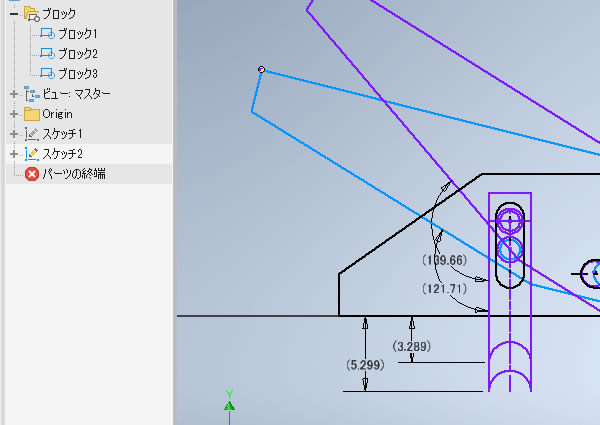Expand the ビュー: マスター node
This screenshot has height=425, width=600.
14,94
